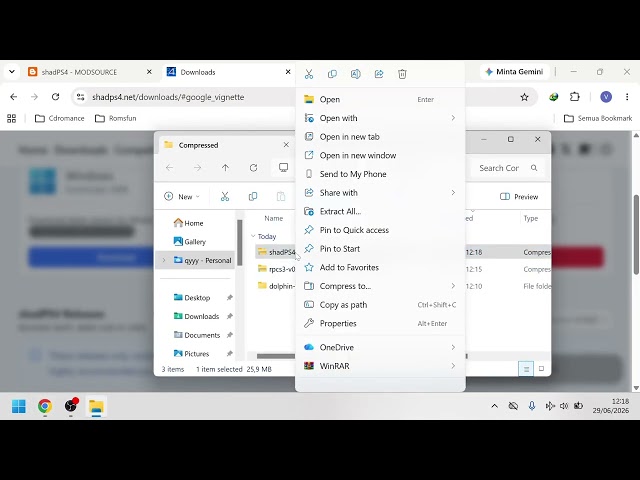
Task: Refresh the File Explorer folder
Action: (x=253, y=168)
